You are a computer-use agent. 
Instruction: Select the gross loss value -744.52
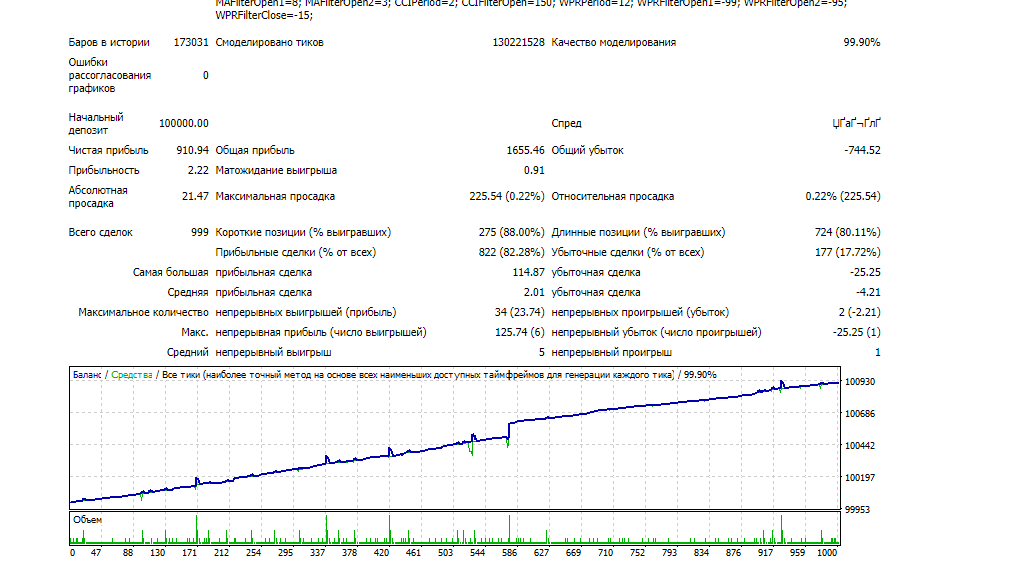862,150
